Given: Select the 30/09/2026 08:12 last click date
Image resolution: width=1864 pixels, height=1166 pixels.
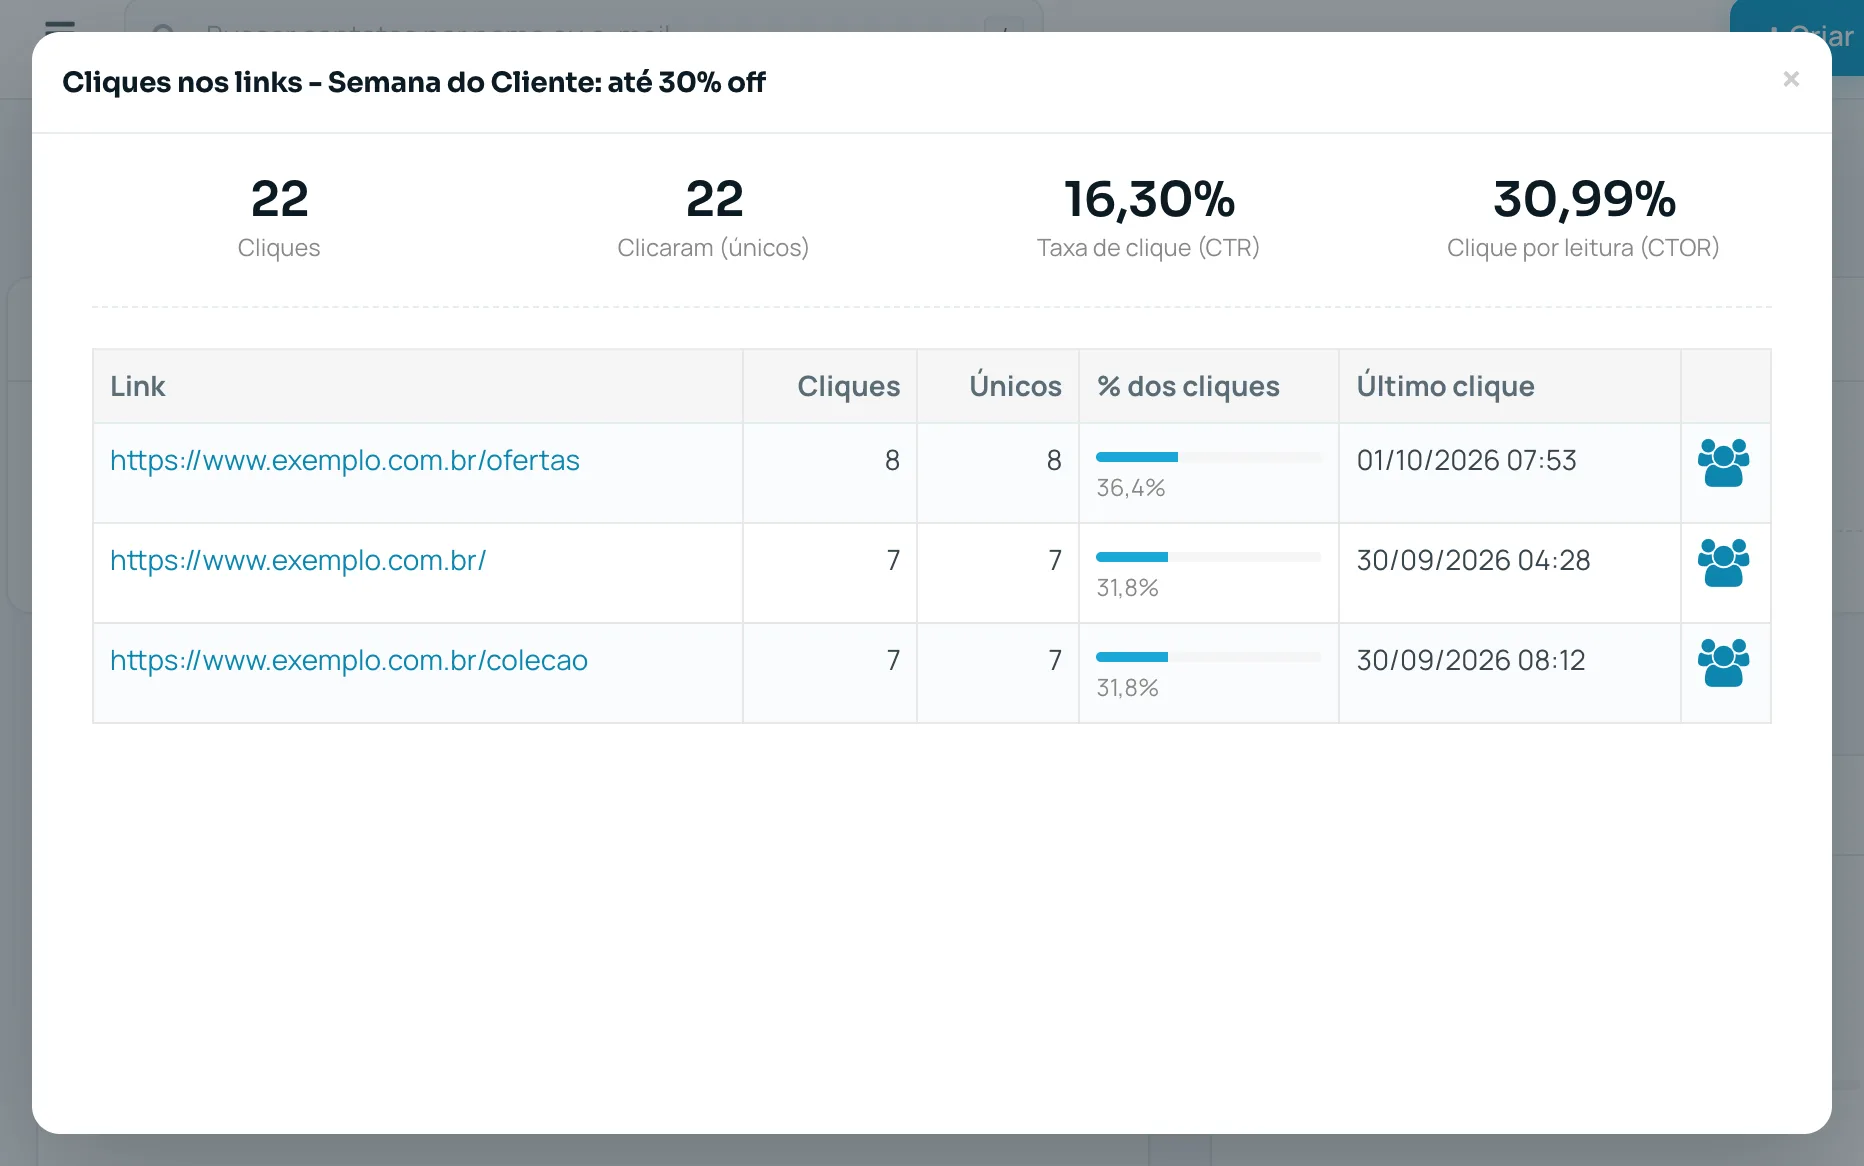Looking at the screenshot, I should pos(1471,660).
